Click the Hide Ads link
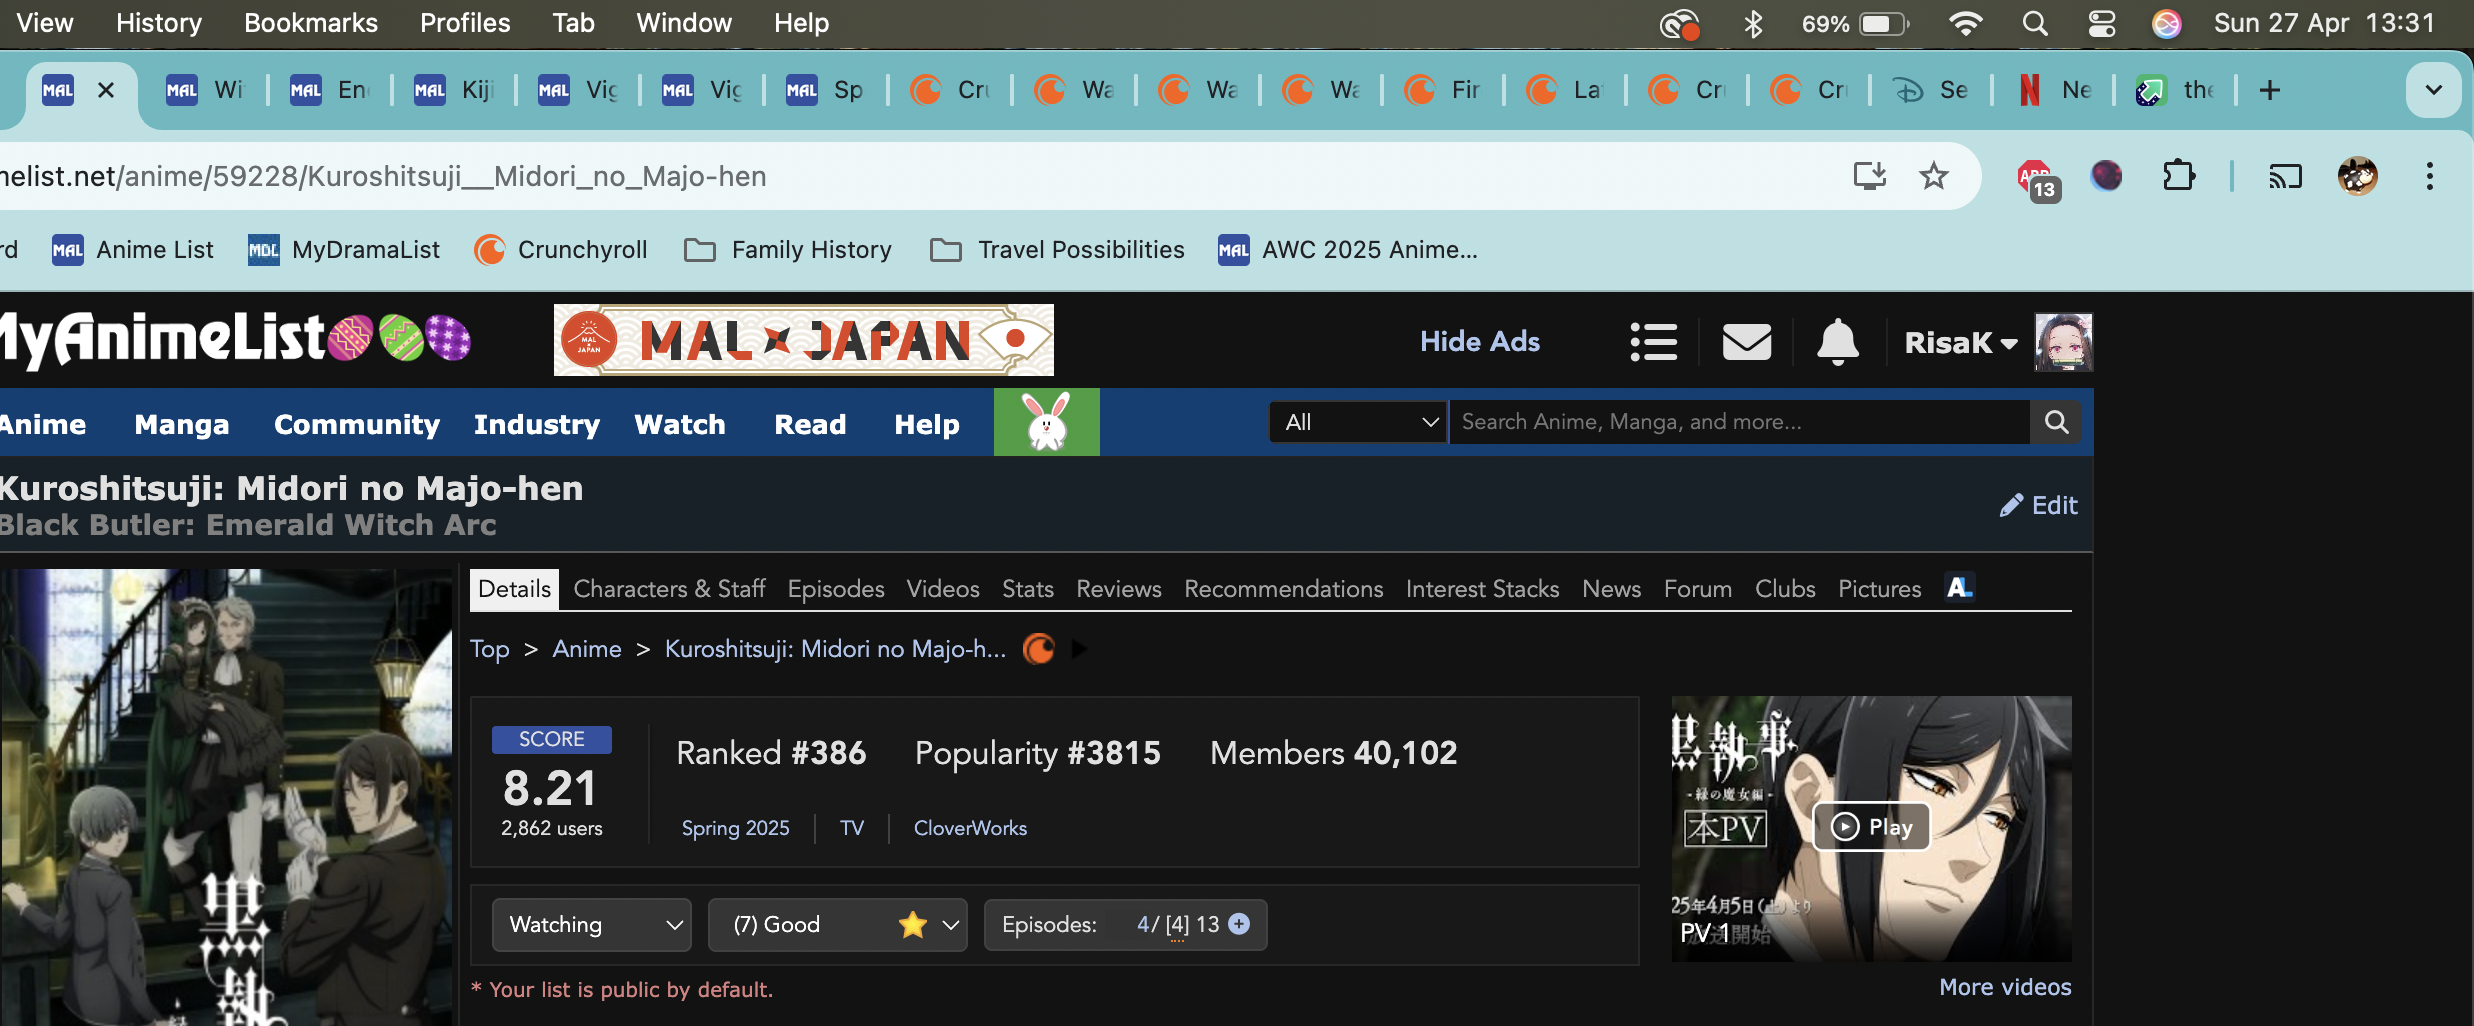2474x1026 pixels. coord(1479,342)
